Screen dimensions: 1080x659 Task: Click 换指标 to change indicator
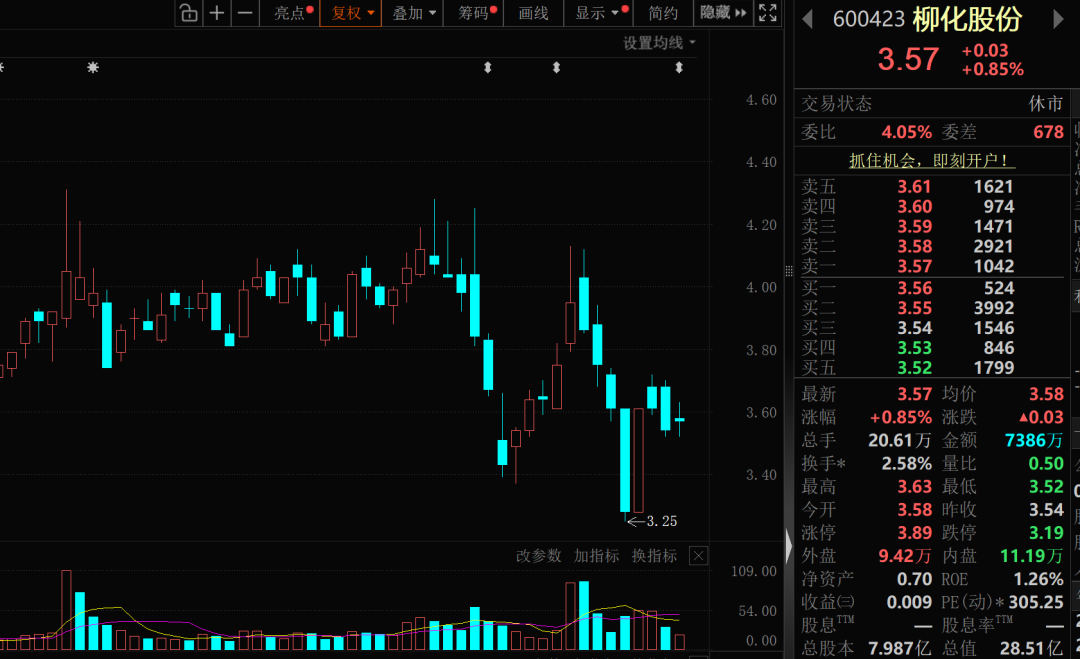pos(654,556)
